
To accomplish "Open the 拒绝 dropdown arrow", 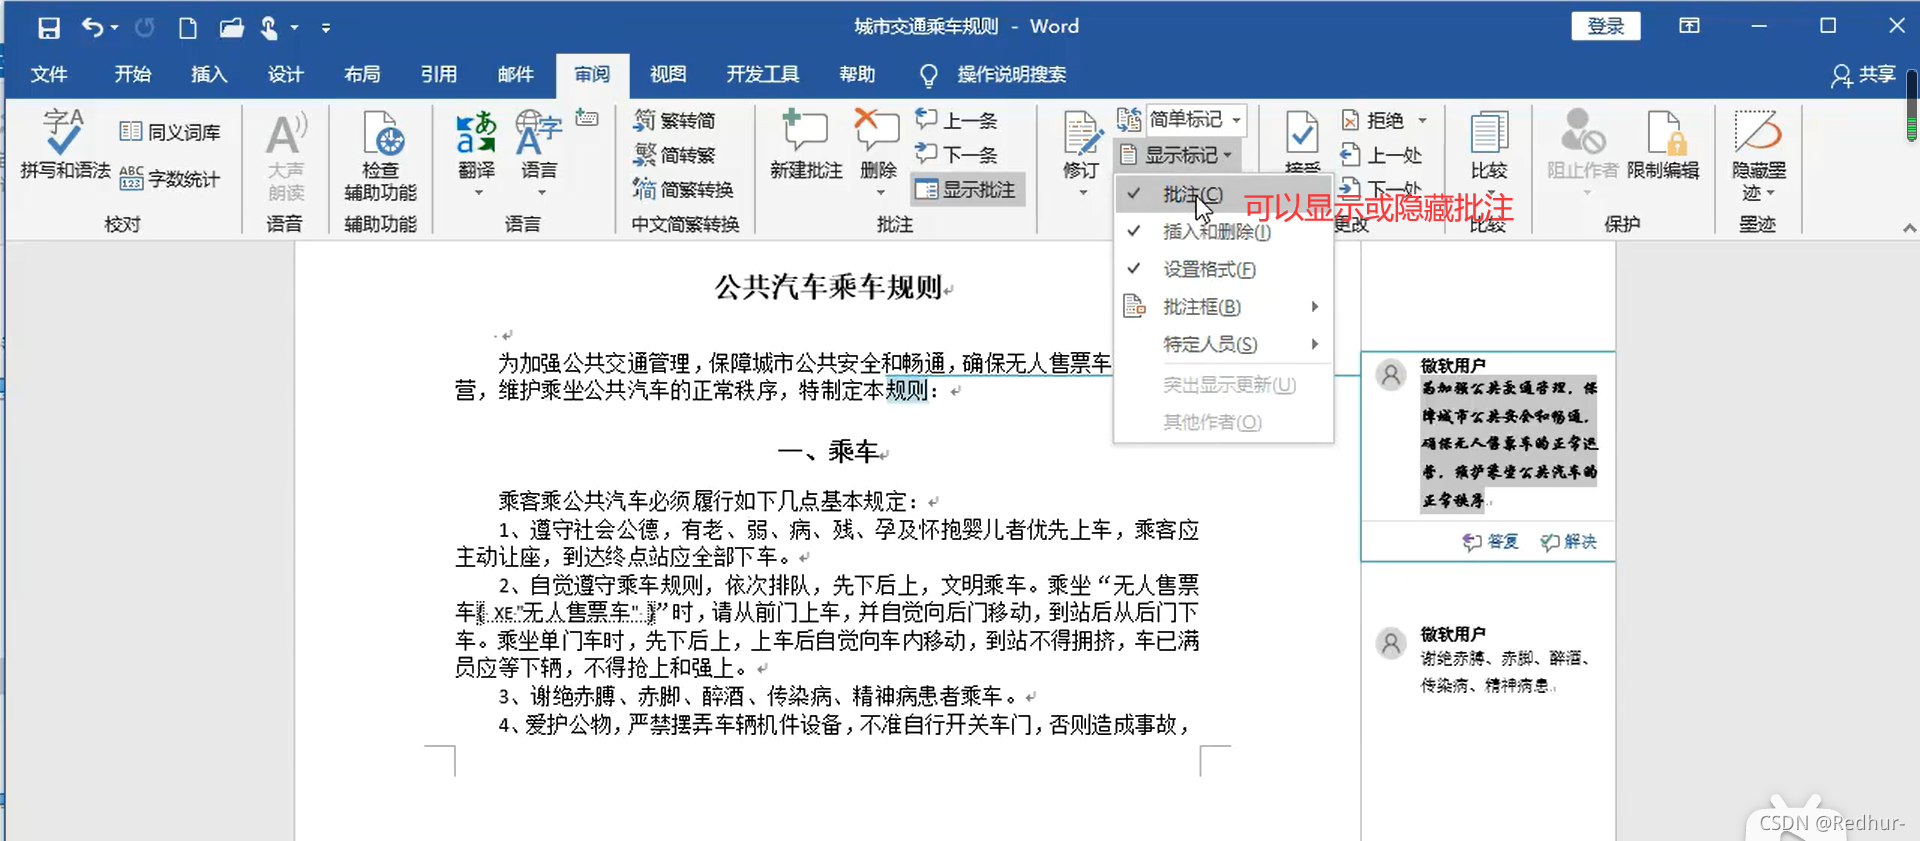I will click(x=1422, y=120).
